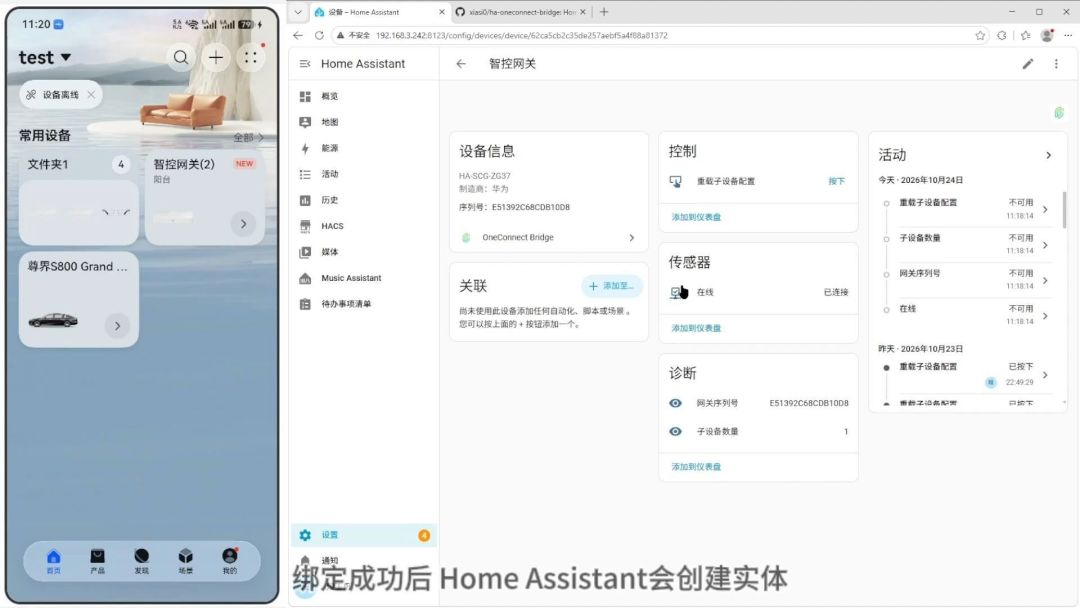Tap the plus add icon in the phone app

[x=216, y=58]
